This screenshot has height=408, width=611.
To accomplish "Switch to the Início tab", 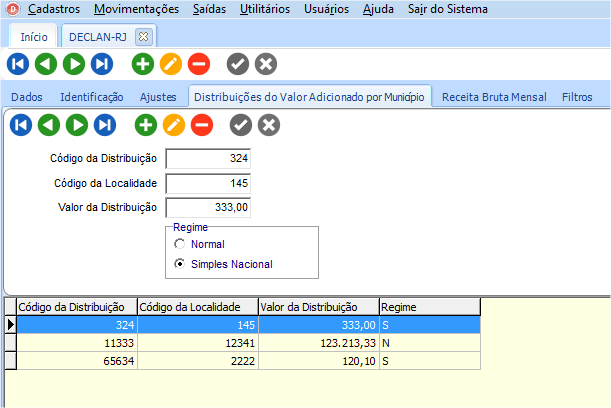I will (x=34, y=37).
